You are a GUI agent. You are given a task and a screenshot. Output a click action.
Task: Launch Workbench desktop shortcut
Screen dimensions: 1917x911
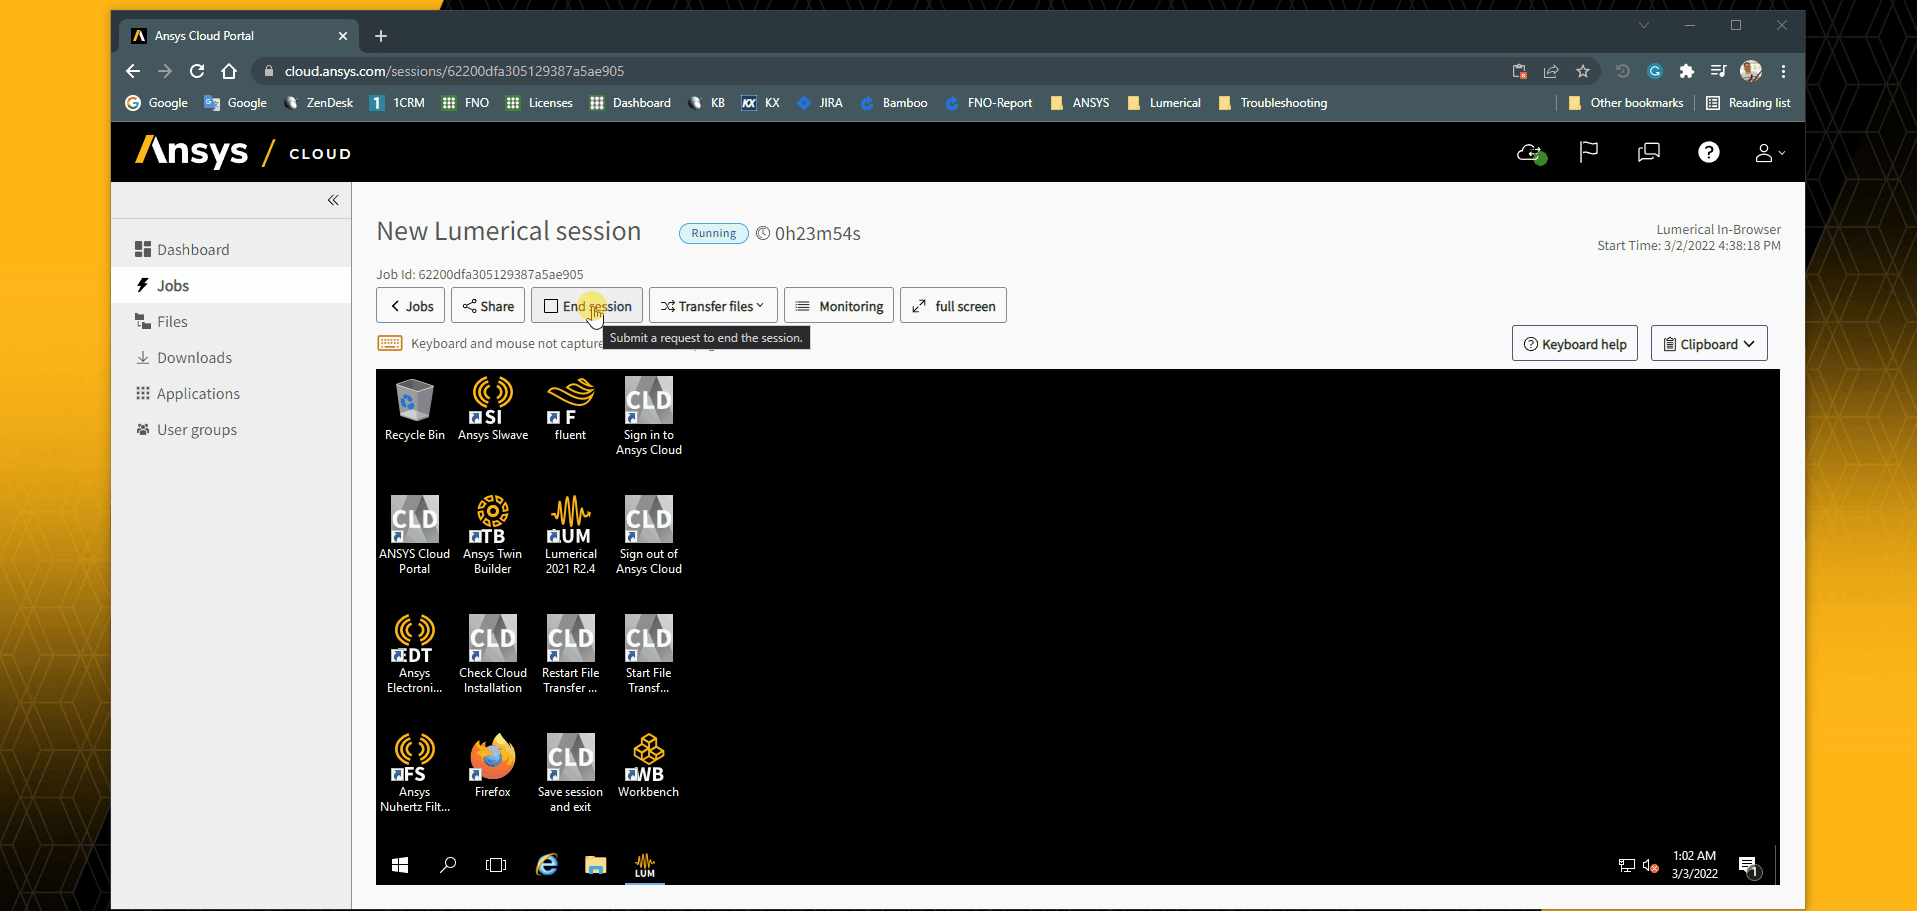coord(648,767)
